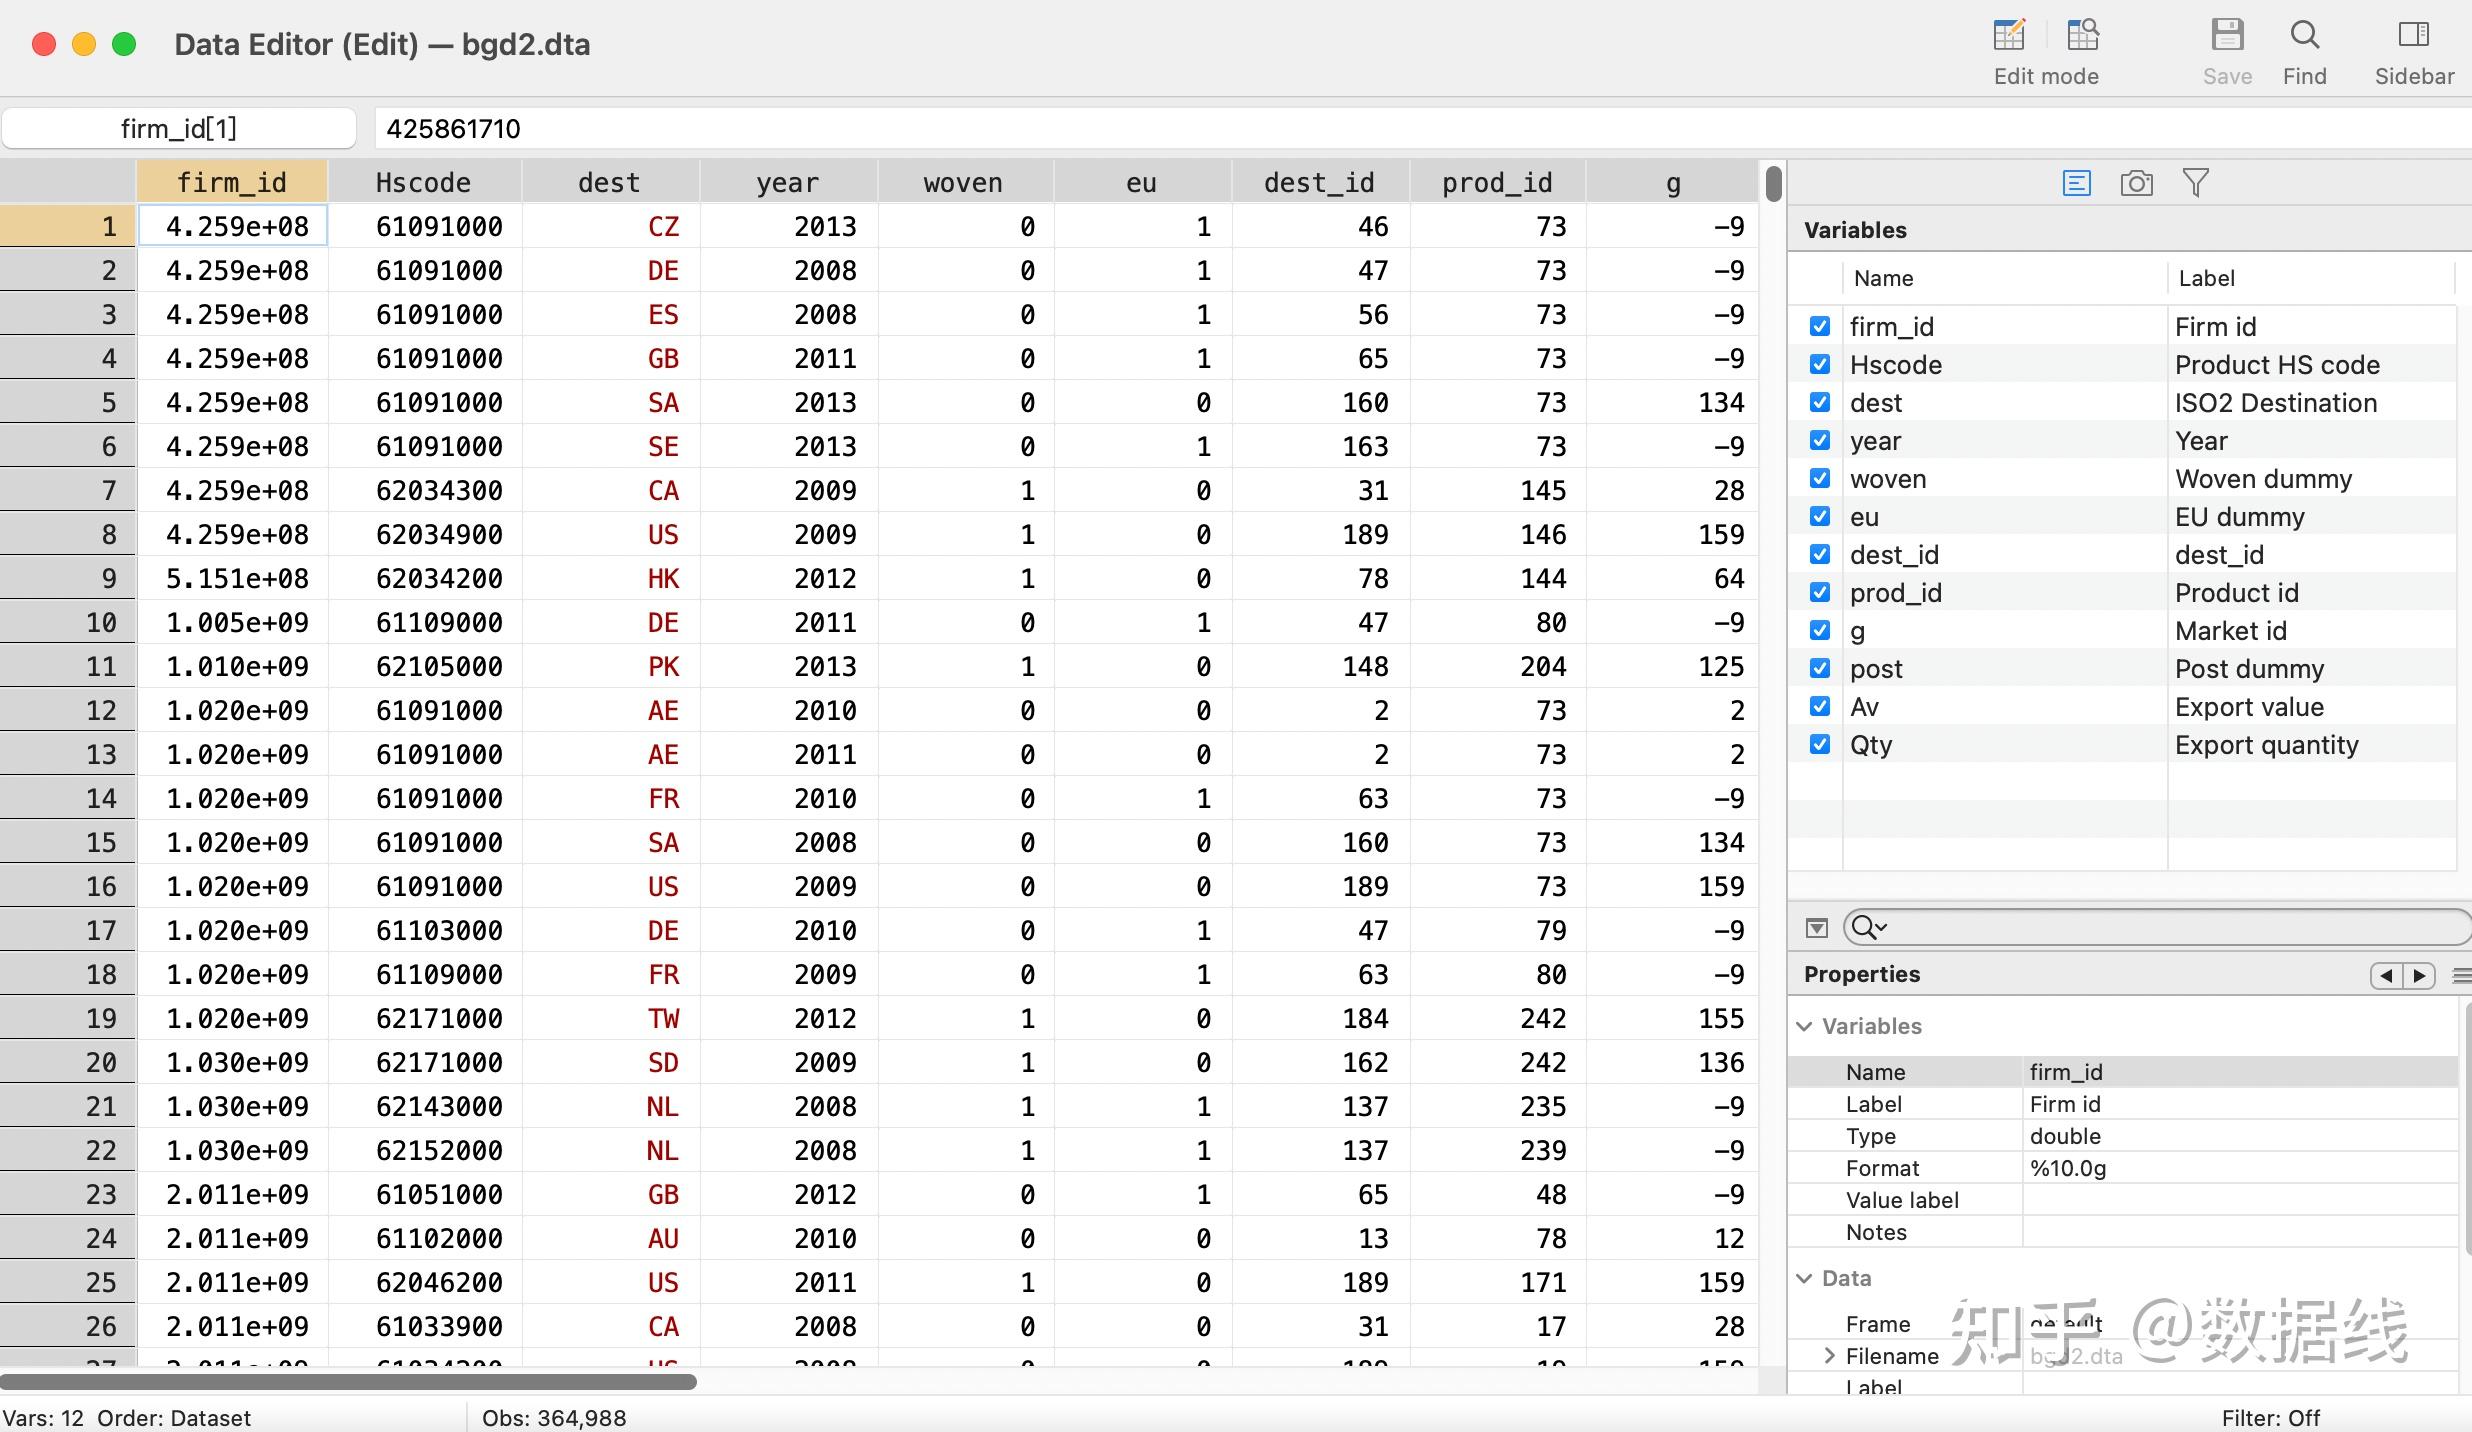Image resolution: width=2472 pixels, height=1432 pixels.
Task: Toggle the Qty variable checkbox
Action: pos(1820,744)
